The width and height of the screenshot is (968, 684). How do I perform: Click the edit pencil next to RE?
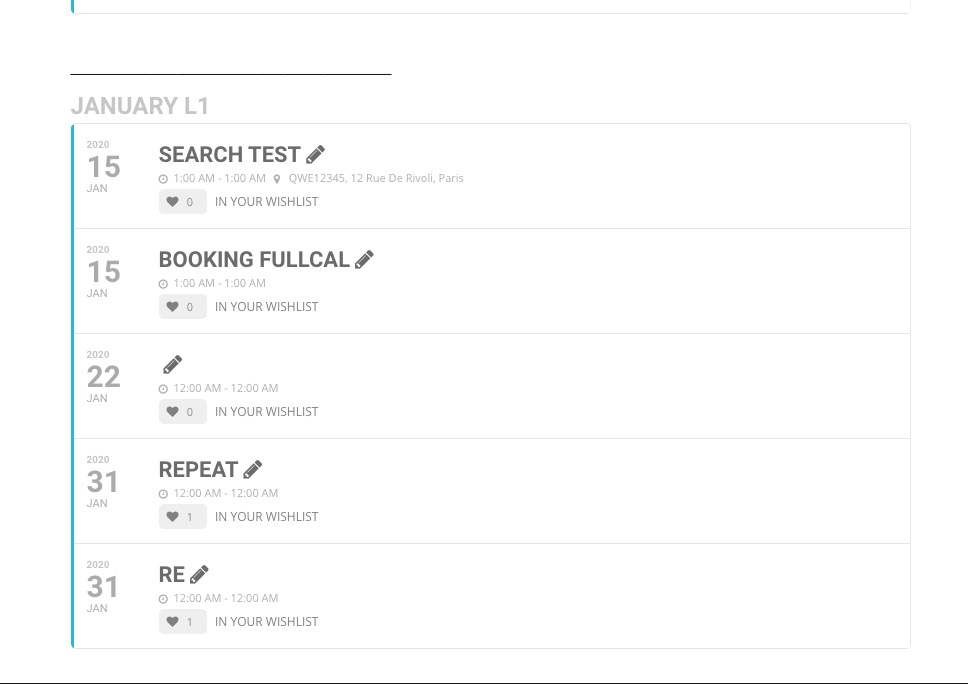pyautogui.click(x=200, y=574)
